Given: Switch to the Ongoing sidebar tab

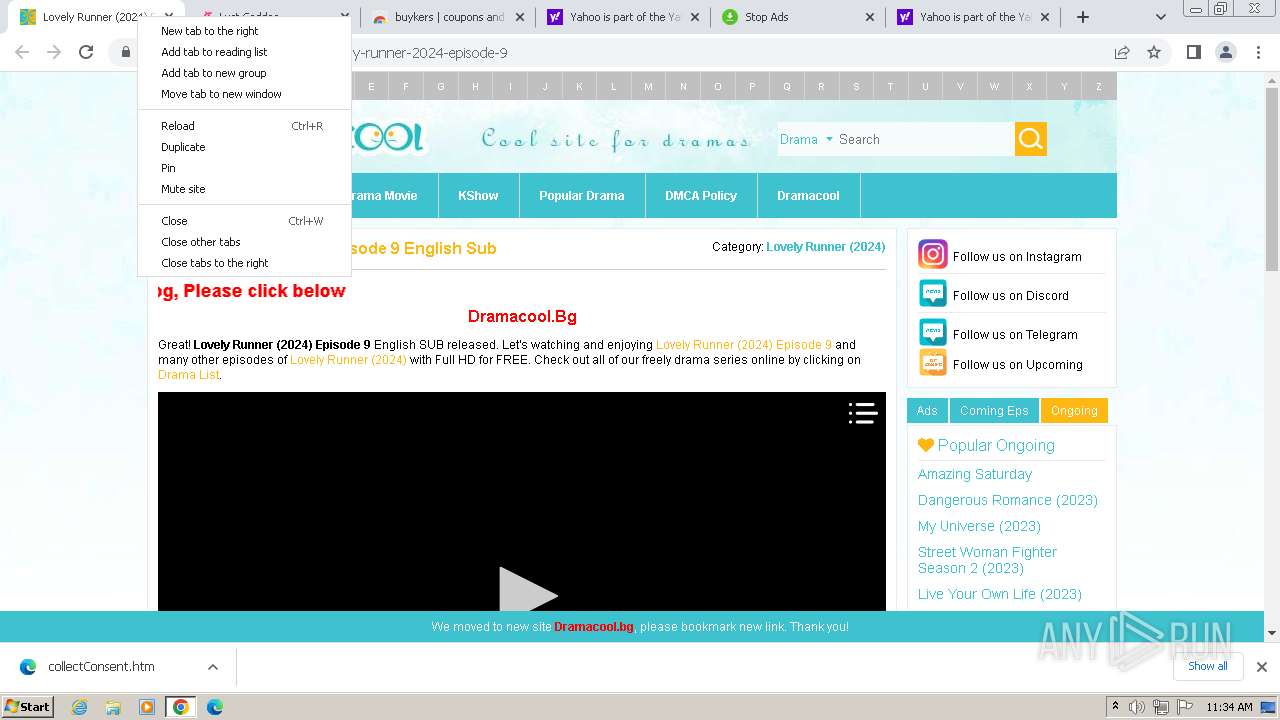Looking at the screenshot, I should [x=1074, y=411].
